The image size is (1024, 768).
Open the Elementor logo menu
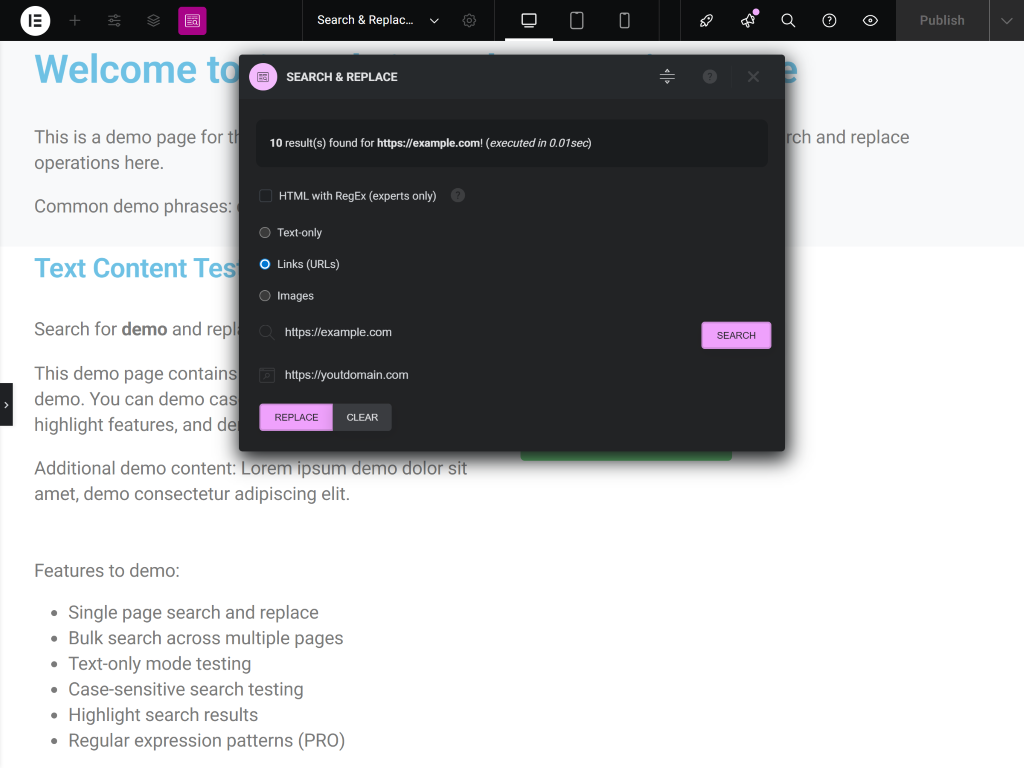(x=35, y=20)
